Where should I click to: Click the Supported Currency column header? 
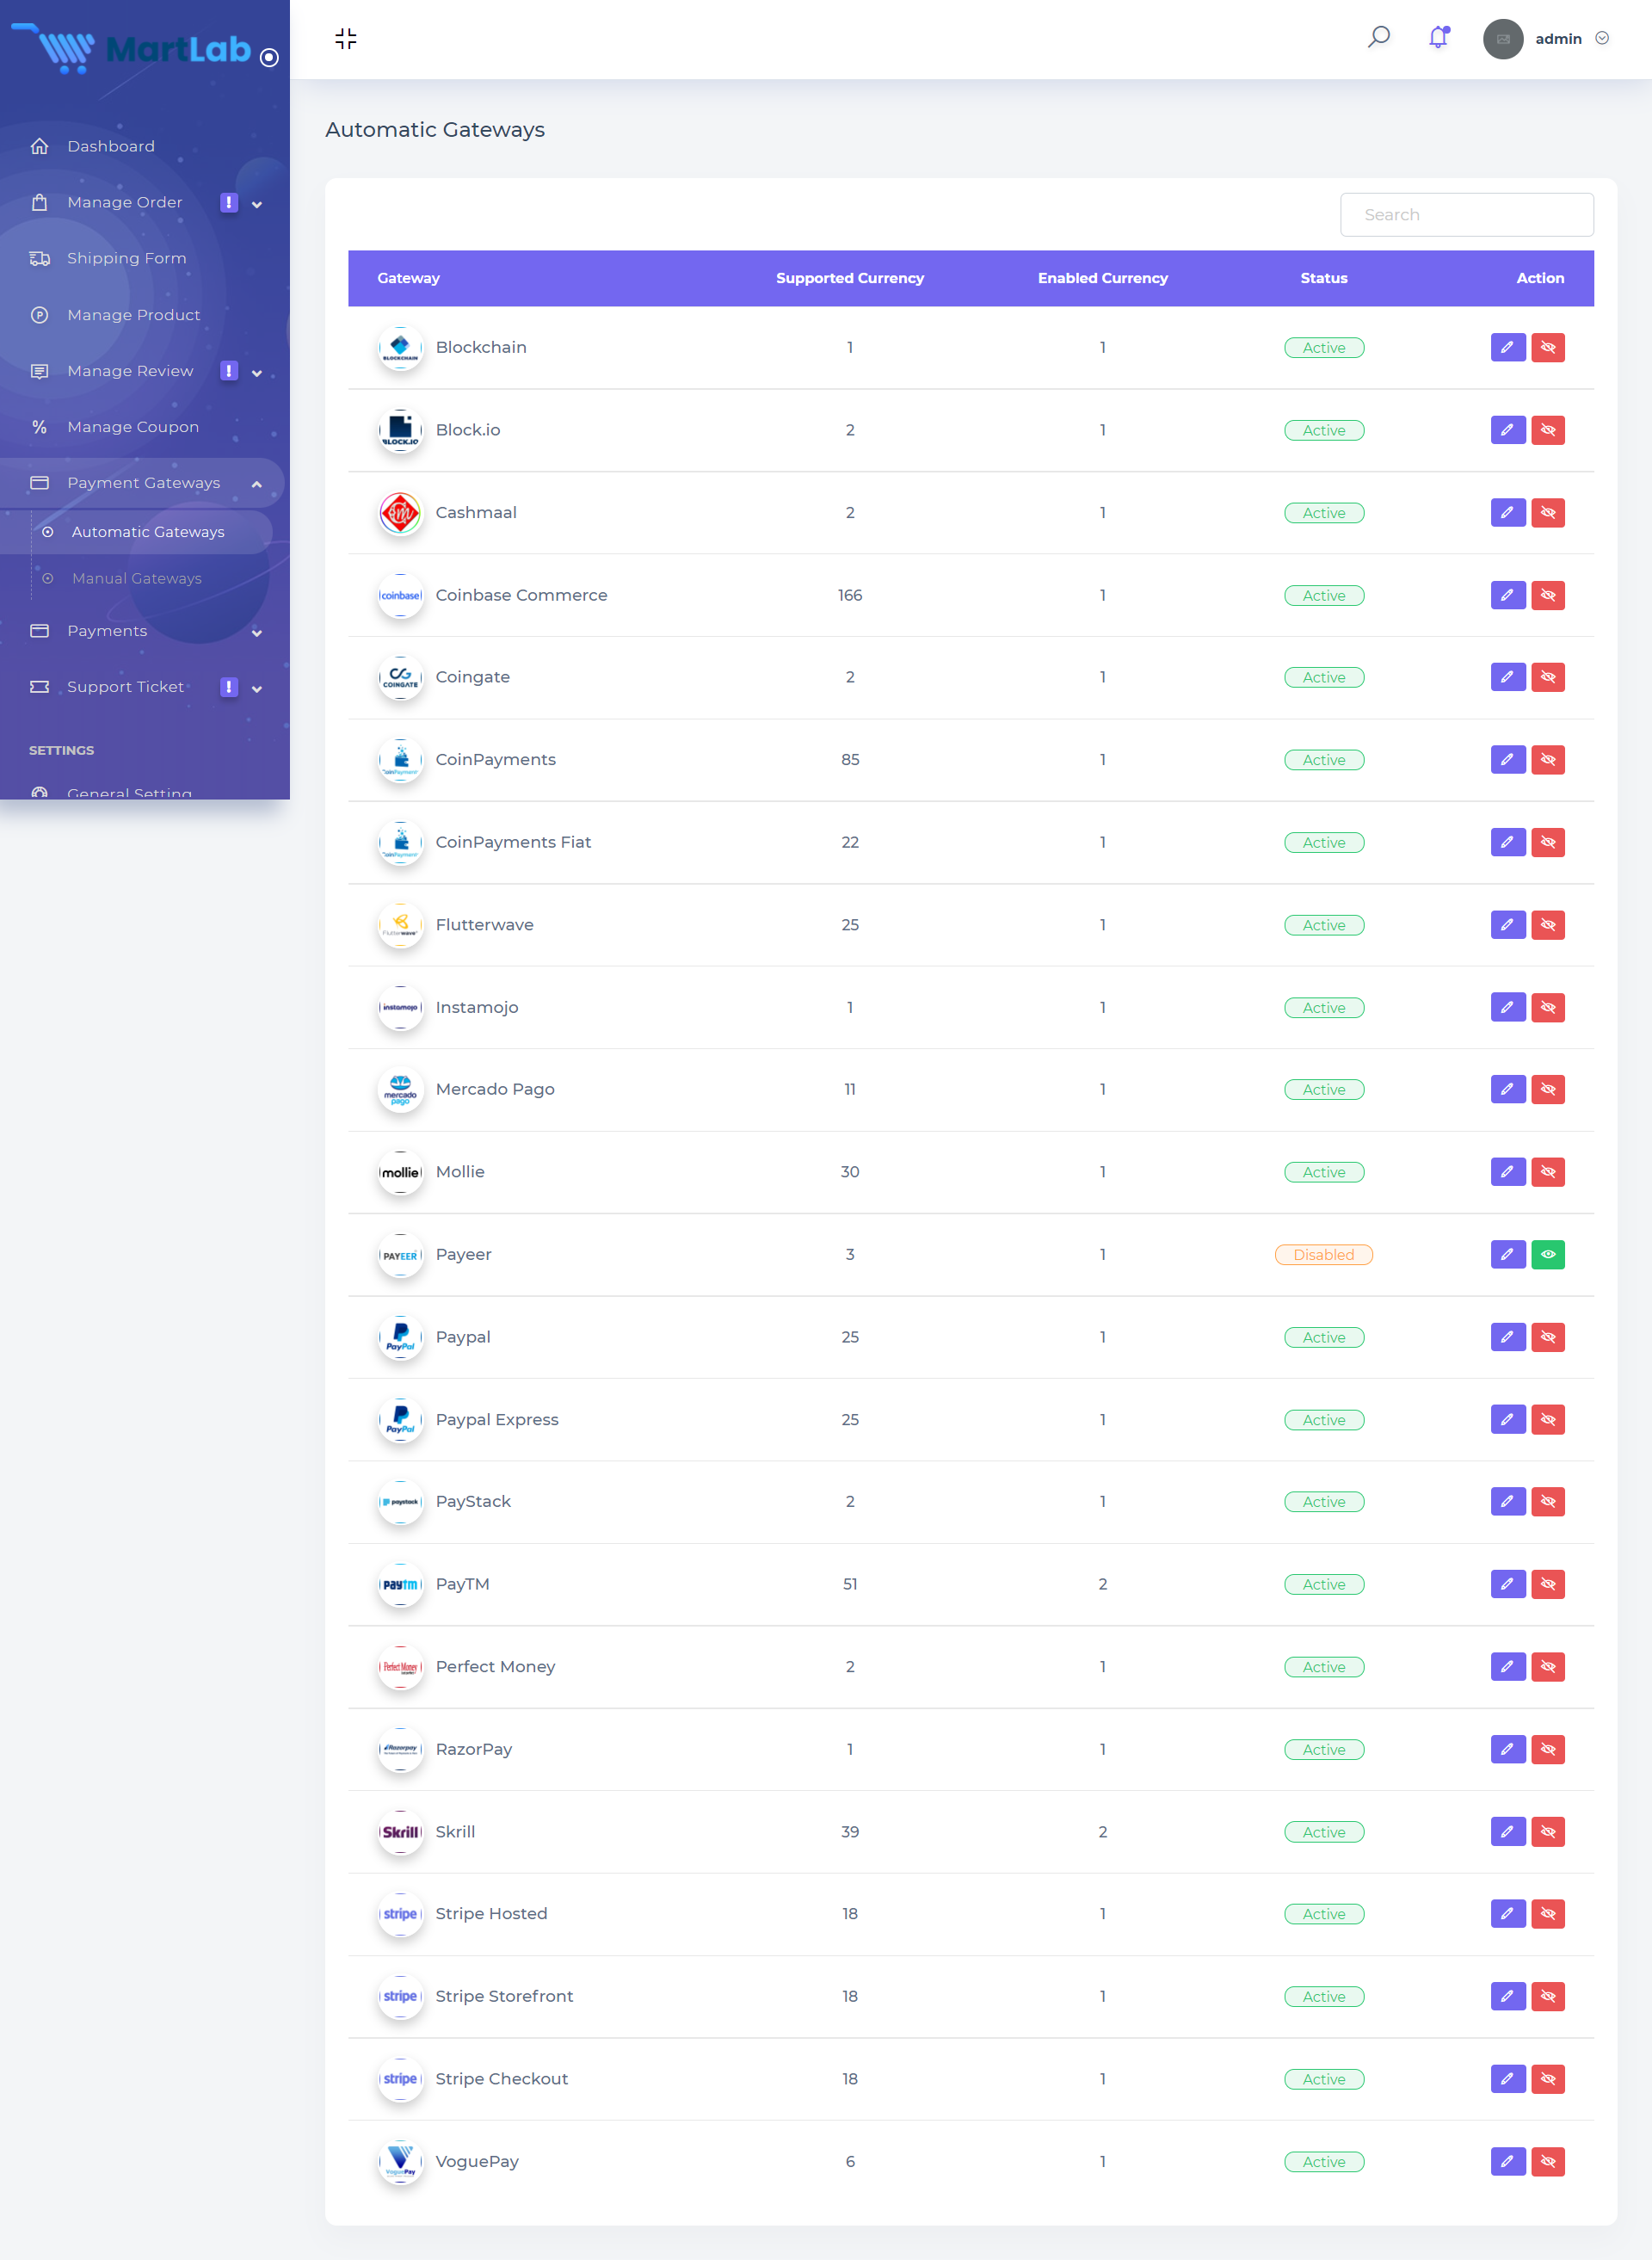point(850,278)
